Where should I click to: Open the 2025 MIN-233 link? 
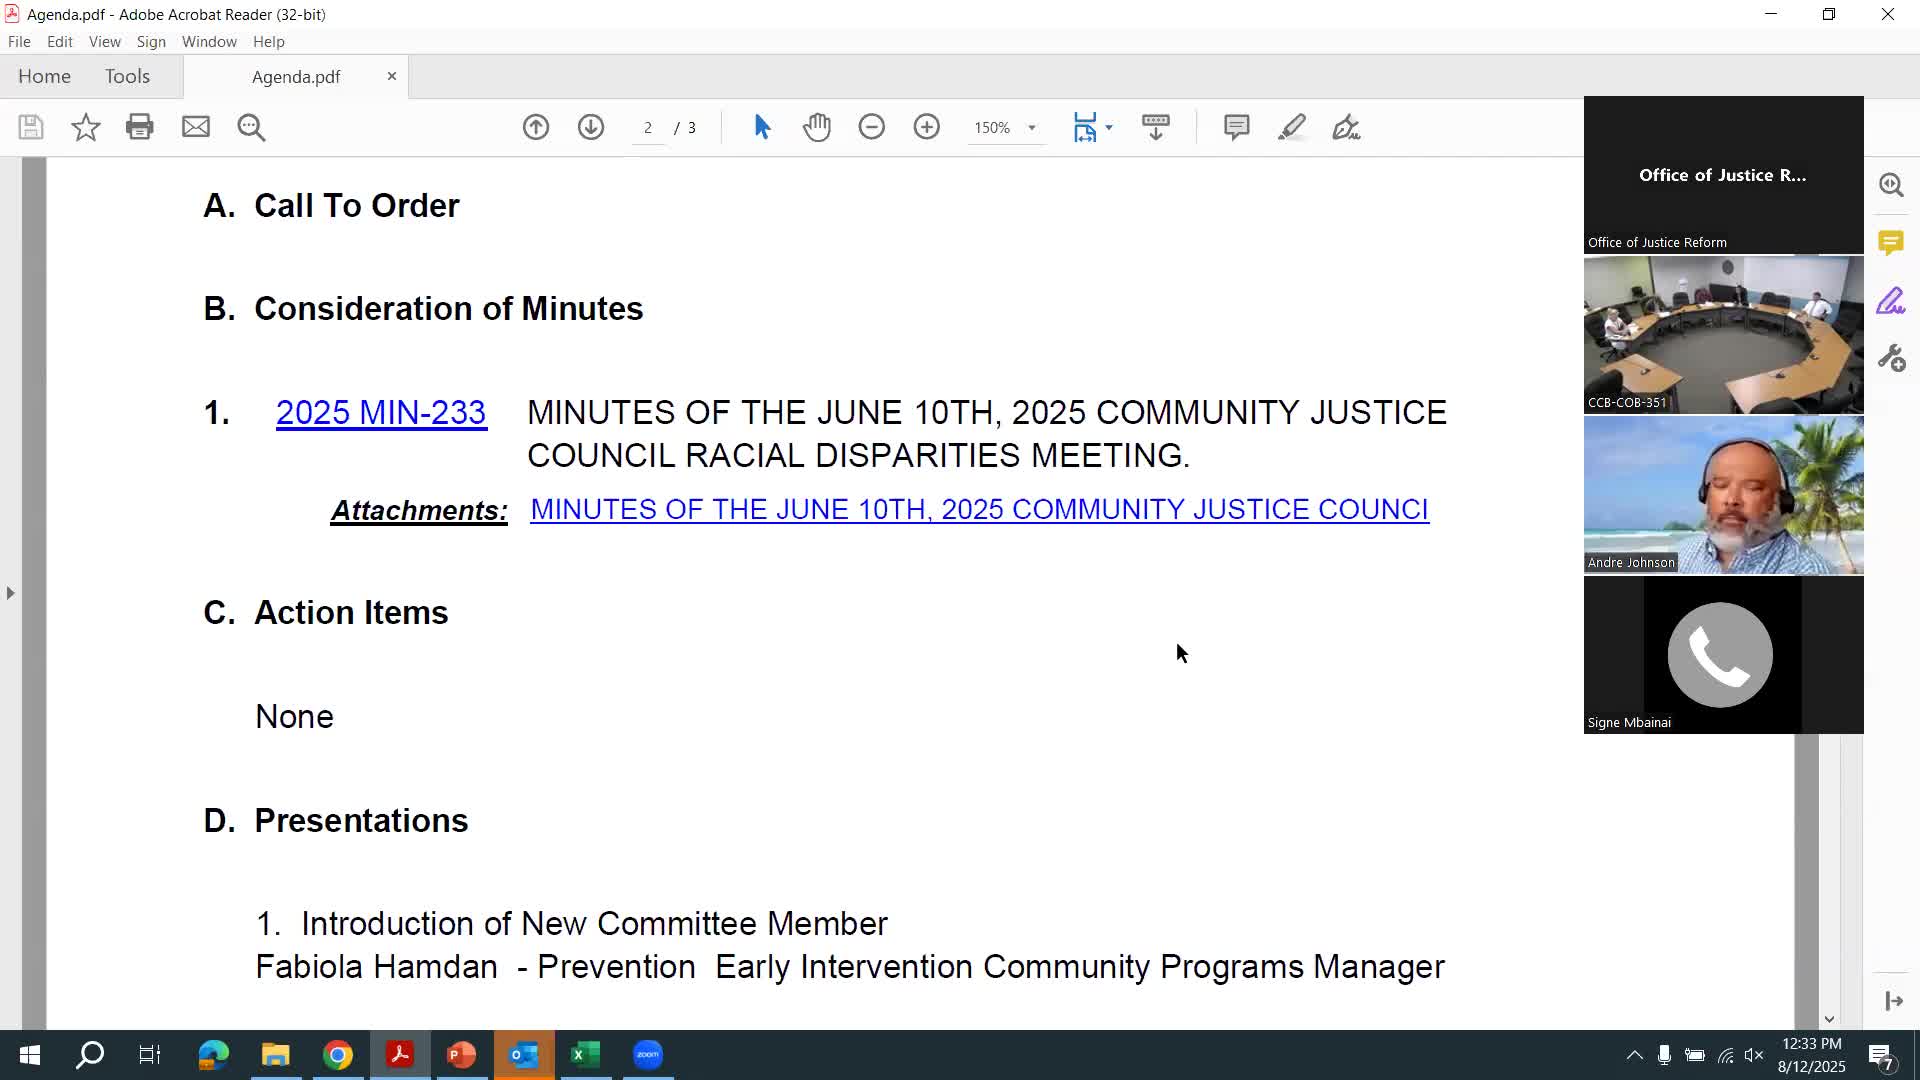381,413
